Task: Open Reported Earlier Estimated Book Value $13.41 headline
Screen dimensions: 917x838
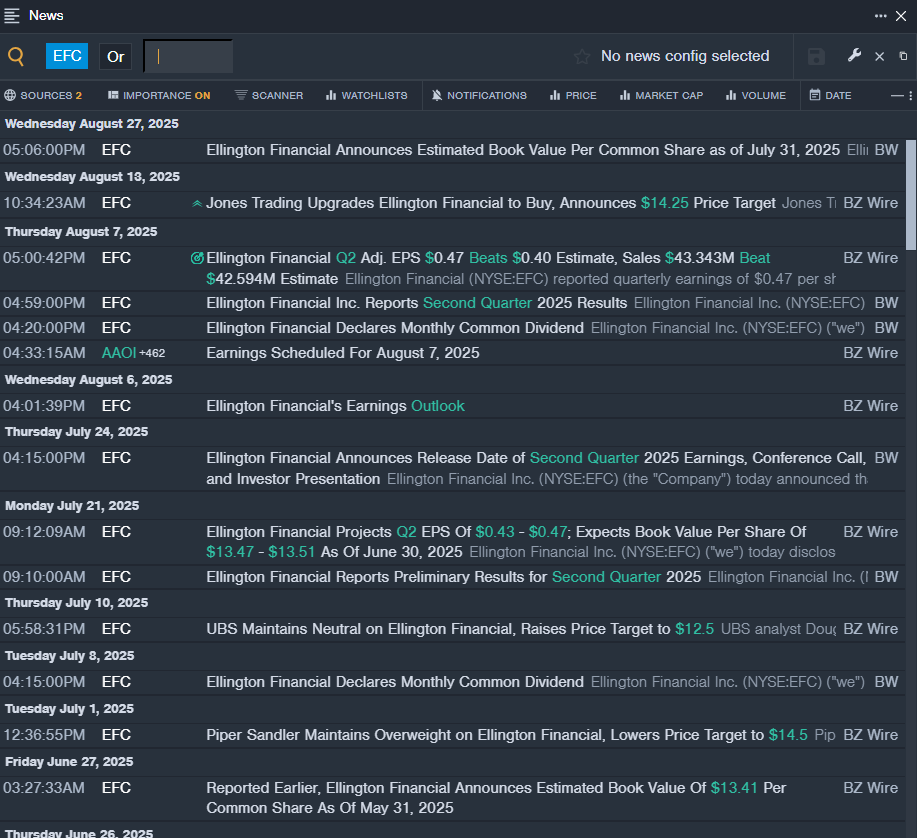Action: [x=496, y=798]
